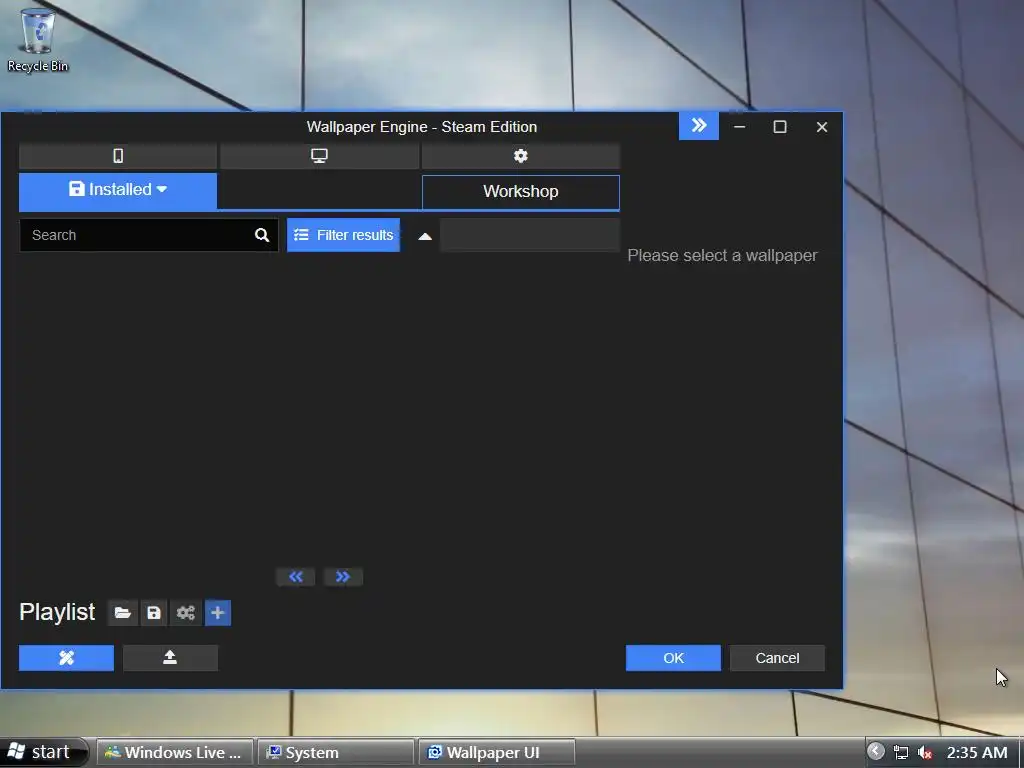Expand the Installed dropdown tab

pyautogui.click(x=118, y=191)
